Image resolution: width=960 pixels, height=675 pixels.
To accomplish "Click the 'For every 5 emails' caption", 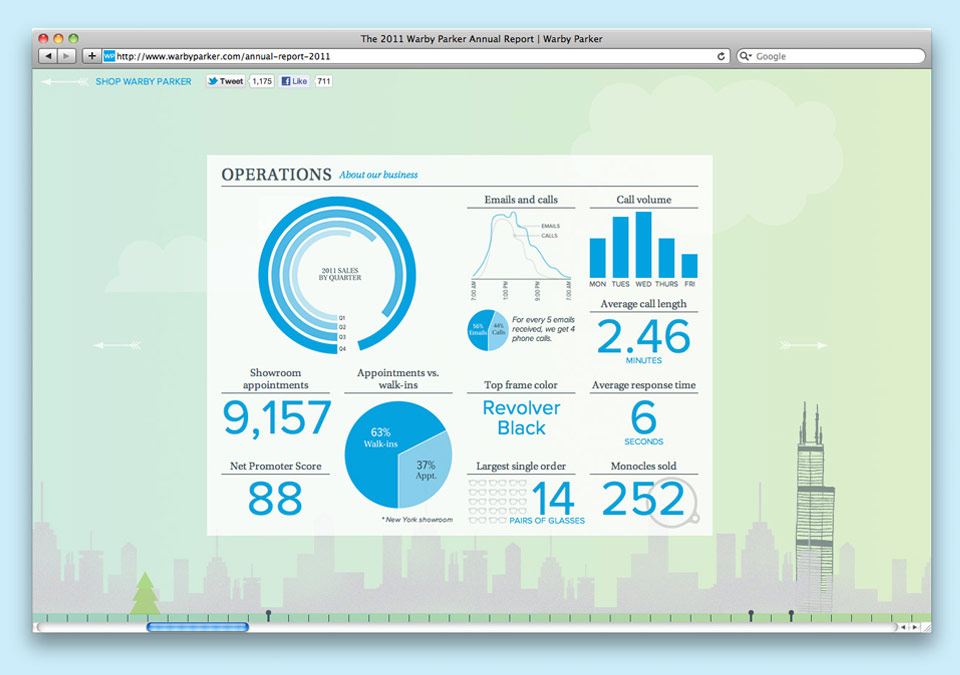I will 543,329.
